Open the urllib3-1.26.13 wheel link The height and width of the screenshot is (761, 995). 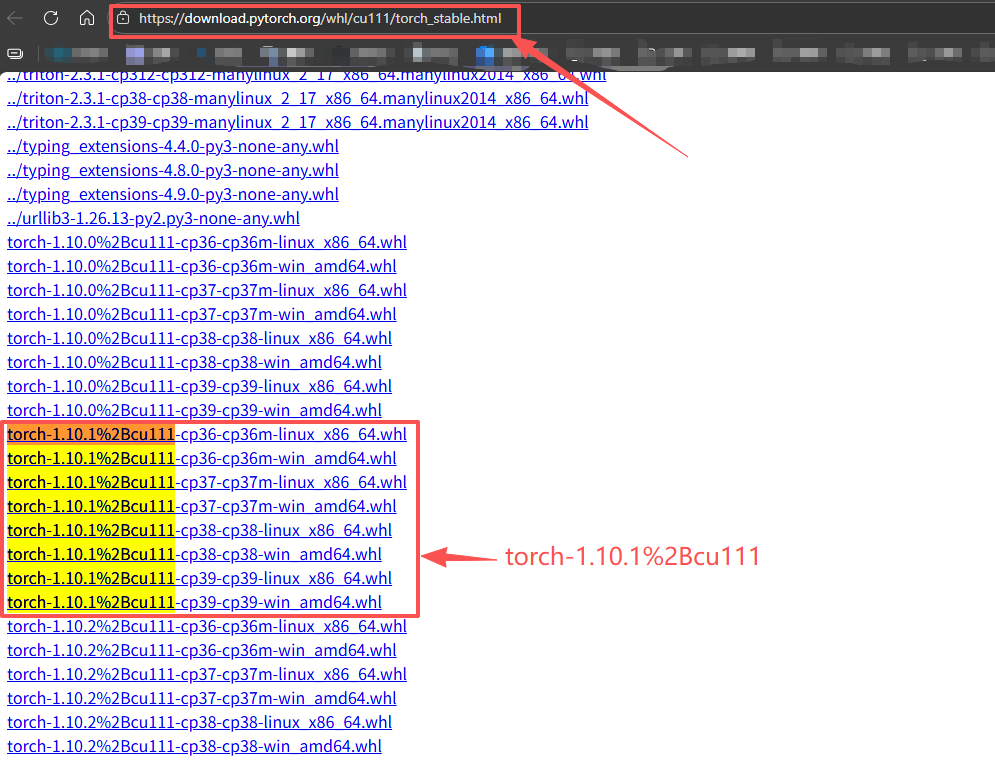[153, 218]
